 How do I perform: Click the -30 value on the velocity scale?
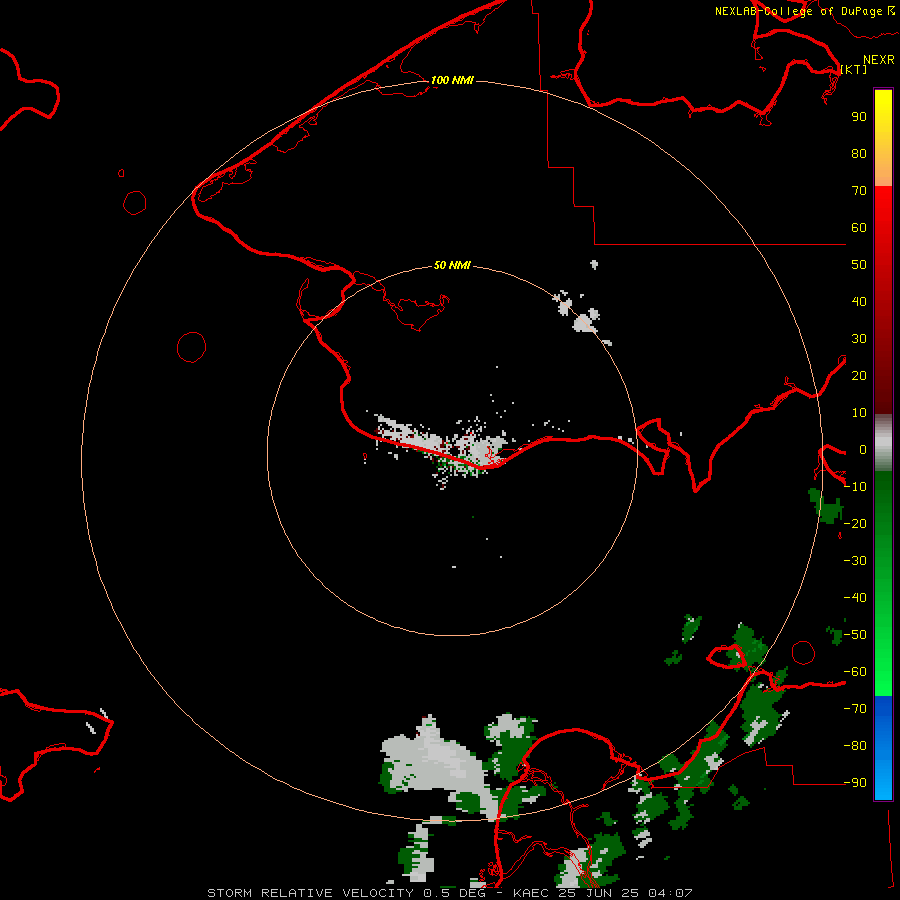click(855, 561)
